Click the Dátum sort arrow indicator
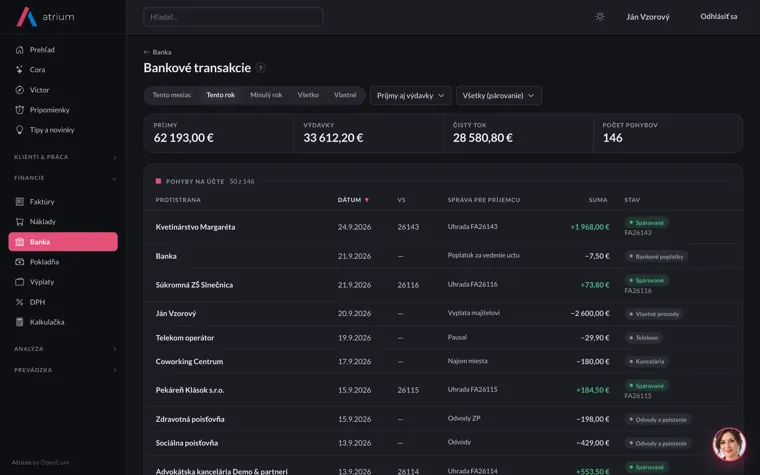This screenshot has height=475, width=760. (366, 200)
